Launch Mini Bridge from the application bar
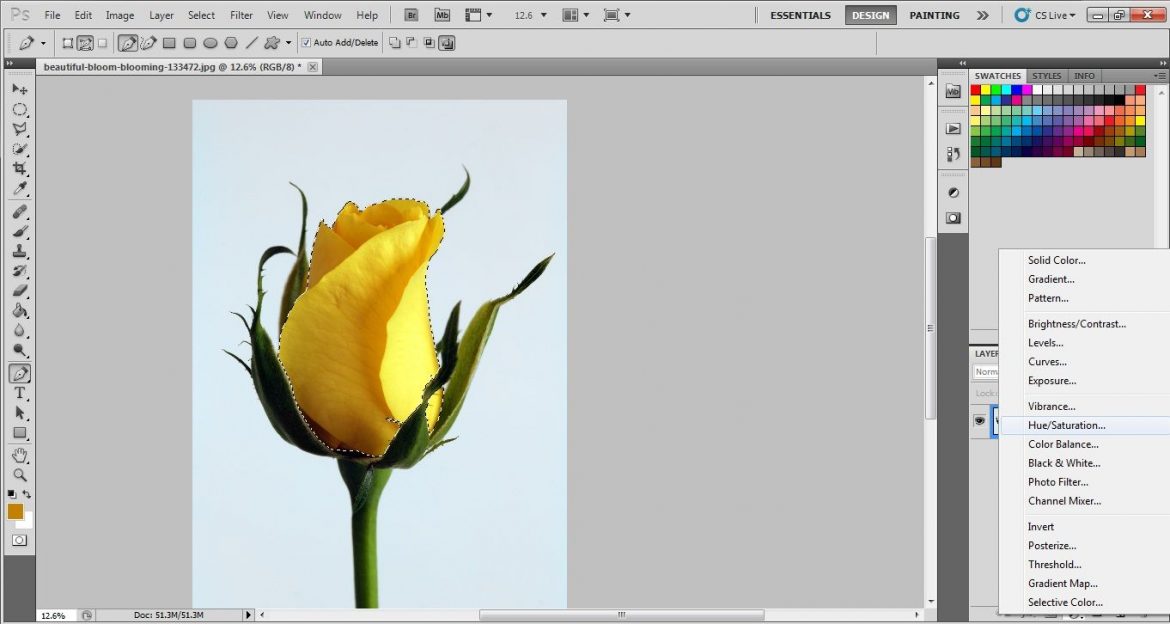The image size is (1170, 624). pos(442,15)
